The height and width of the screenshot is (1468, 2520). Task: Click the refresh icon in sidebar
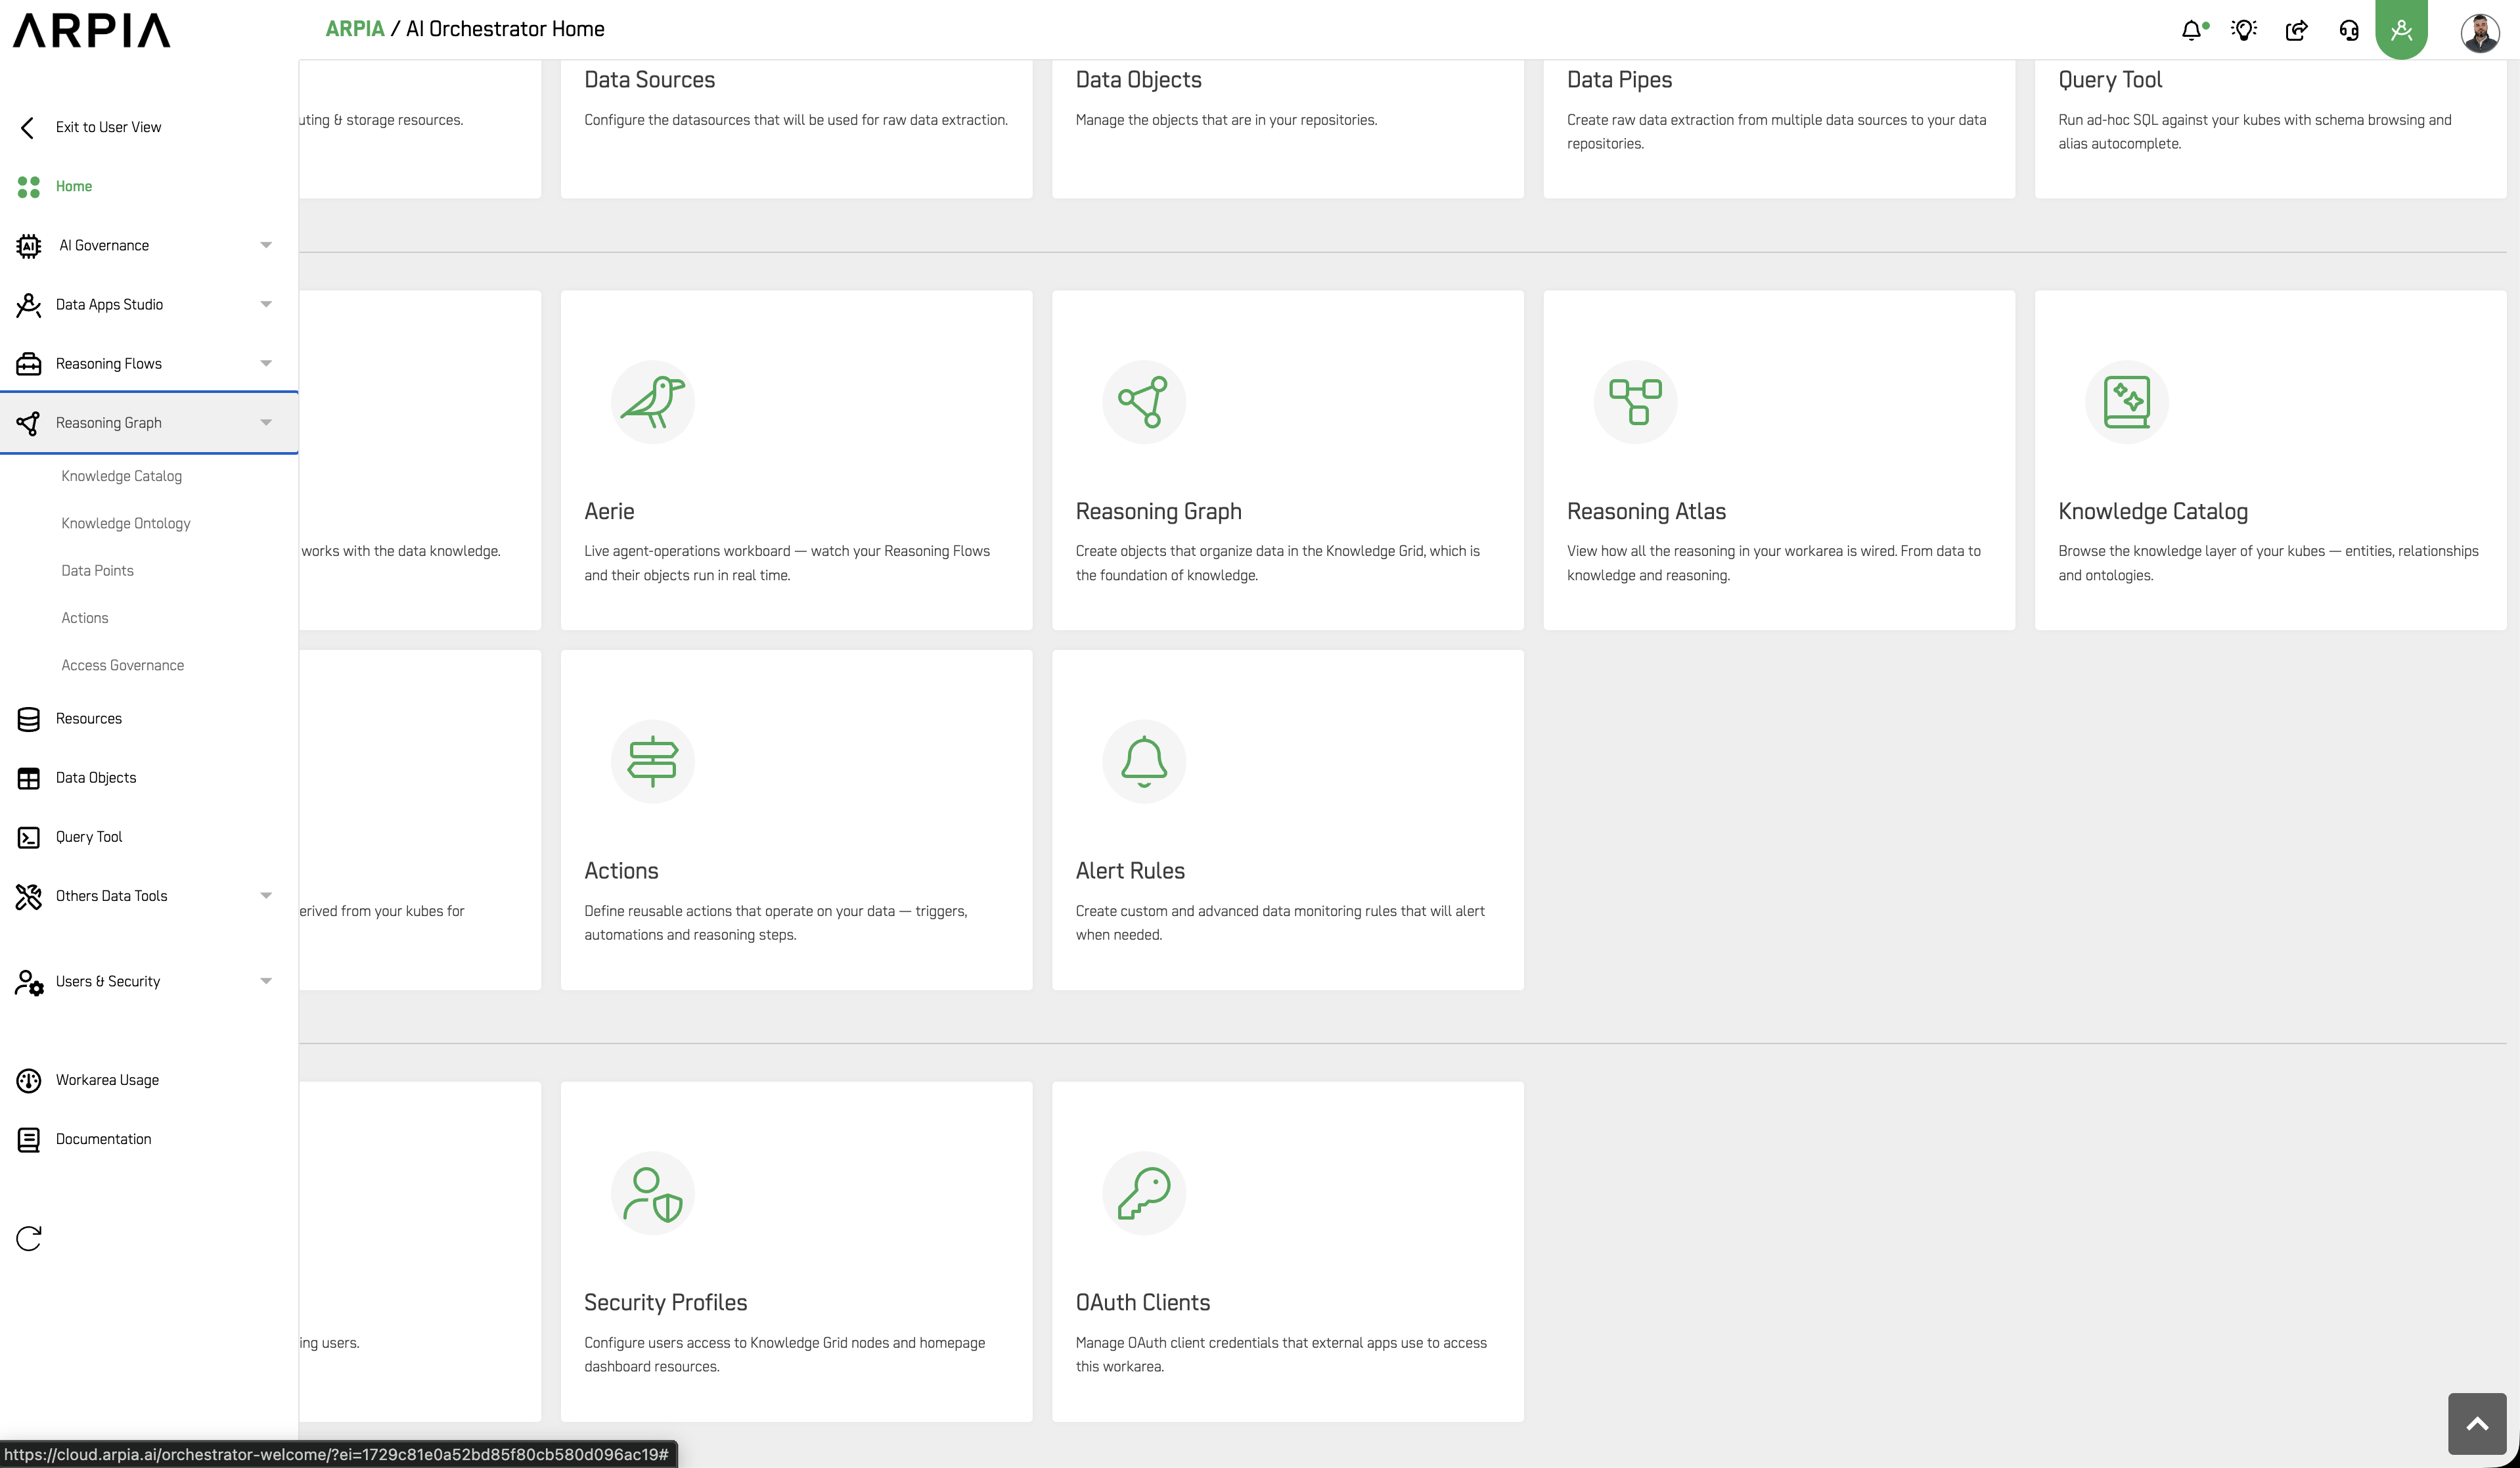pyautogui.click(x=29, y=1238)
